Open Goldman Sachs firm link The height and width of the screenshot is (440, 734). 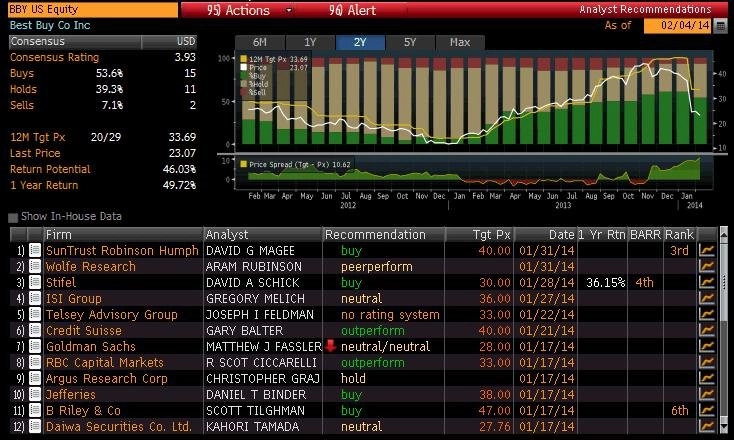point(90,346)
